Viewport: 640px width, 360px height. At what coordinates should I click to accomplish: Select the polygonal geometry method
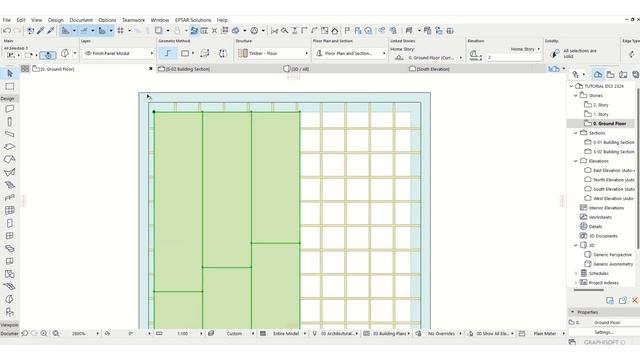point(168,53)
